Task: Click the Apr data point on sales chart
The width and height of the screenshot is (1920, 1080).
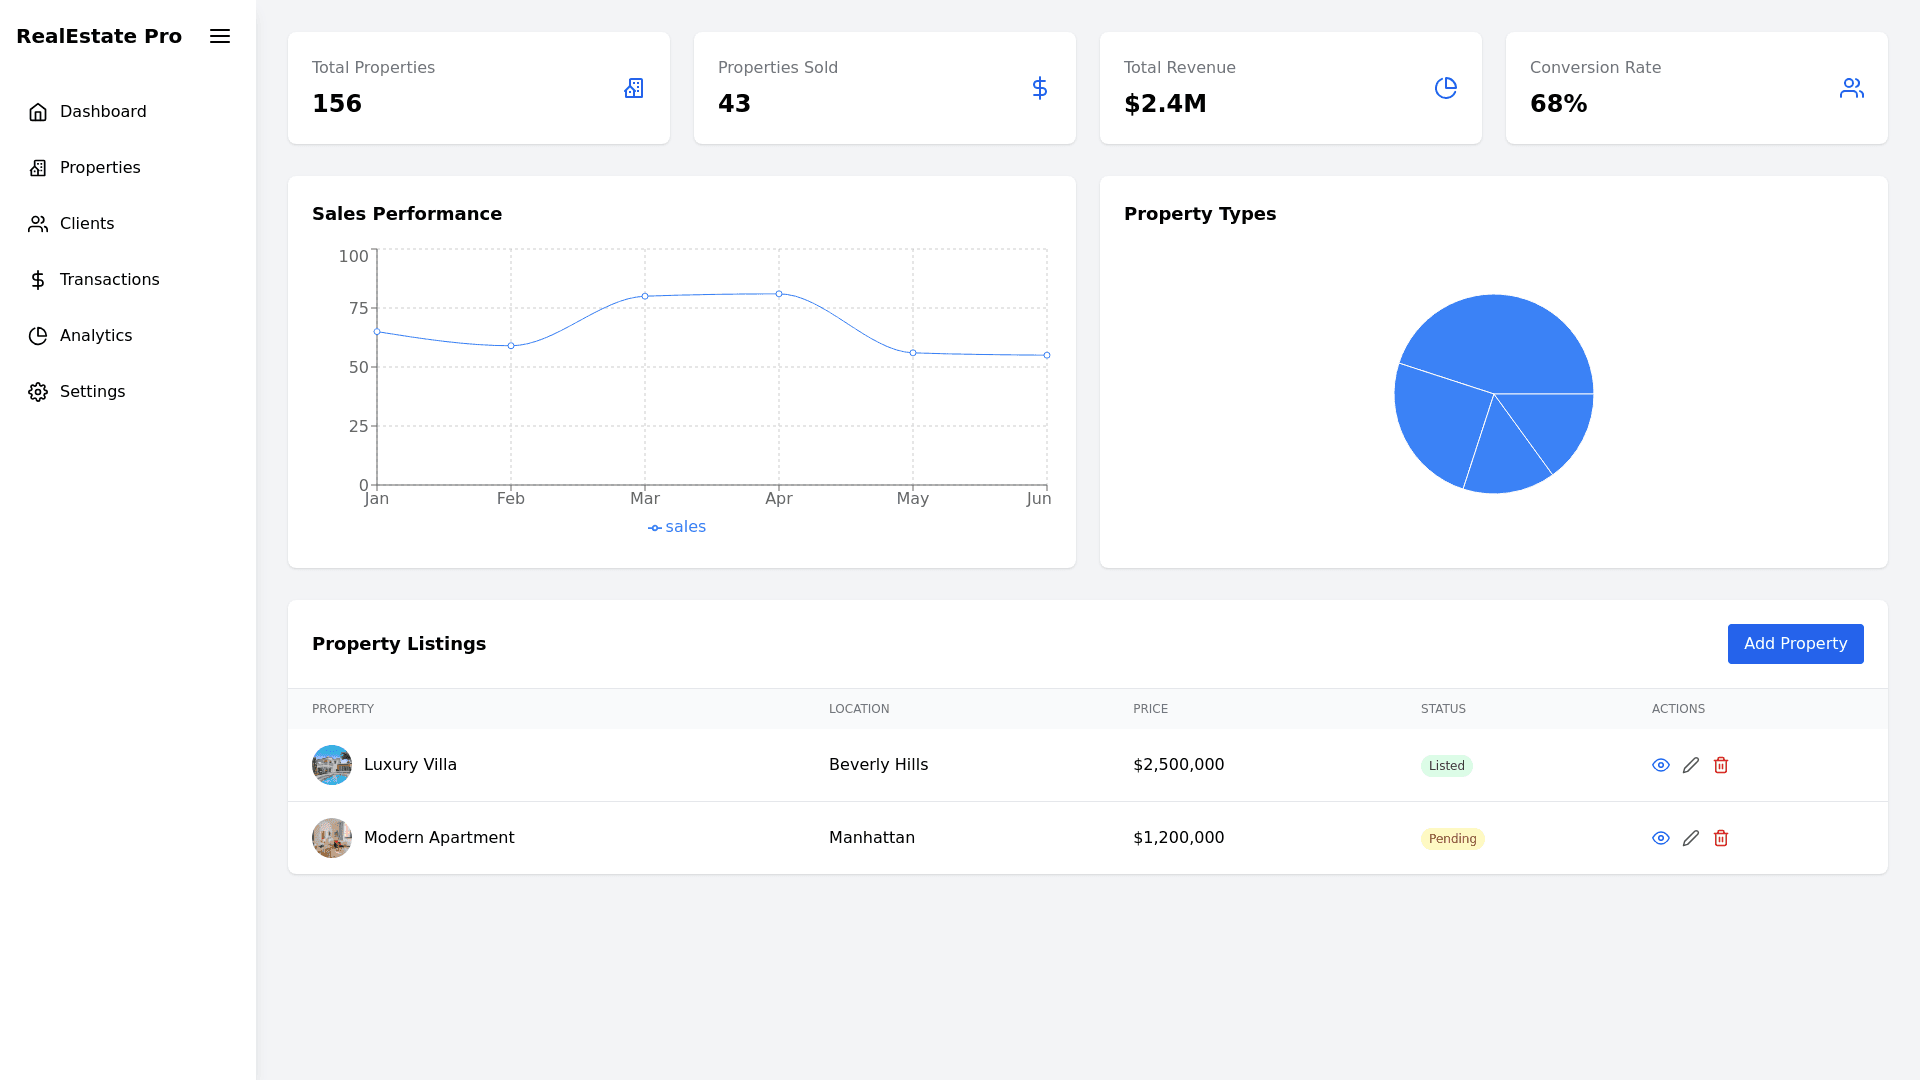Action: [x=779, y=294]
